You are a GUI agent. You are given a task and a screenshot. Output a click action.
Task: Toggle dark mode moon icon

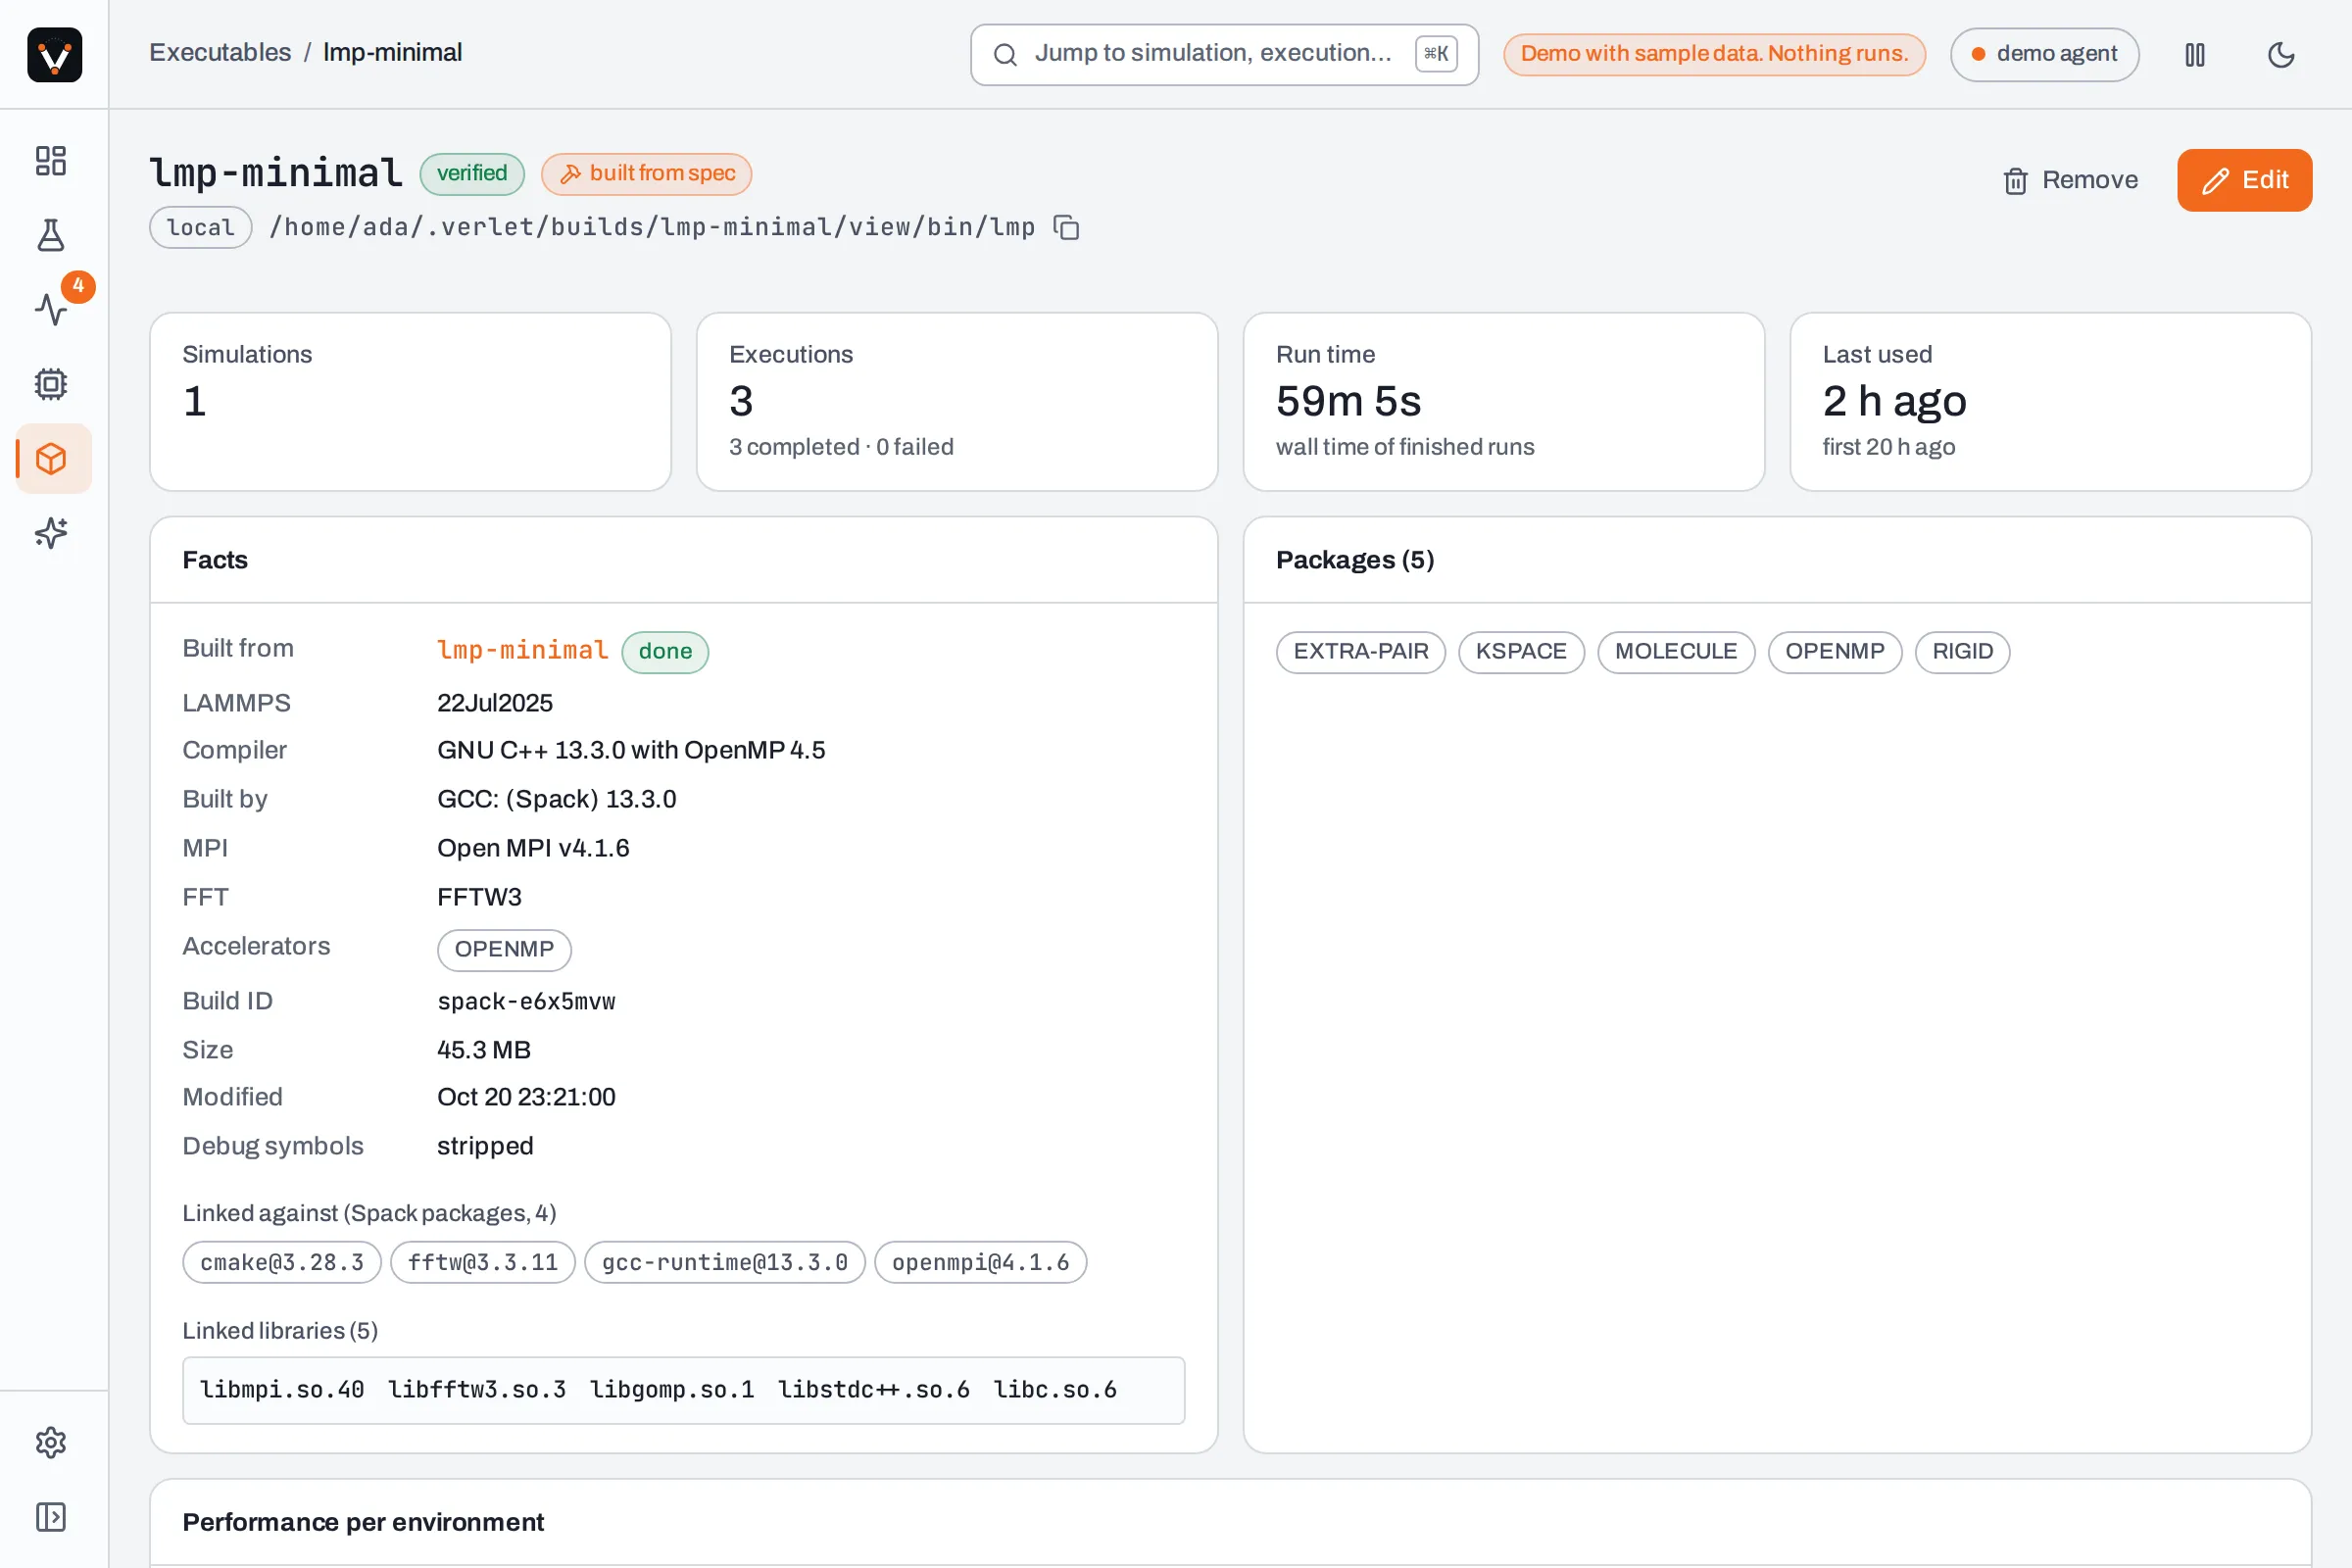pos(2281,54)
